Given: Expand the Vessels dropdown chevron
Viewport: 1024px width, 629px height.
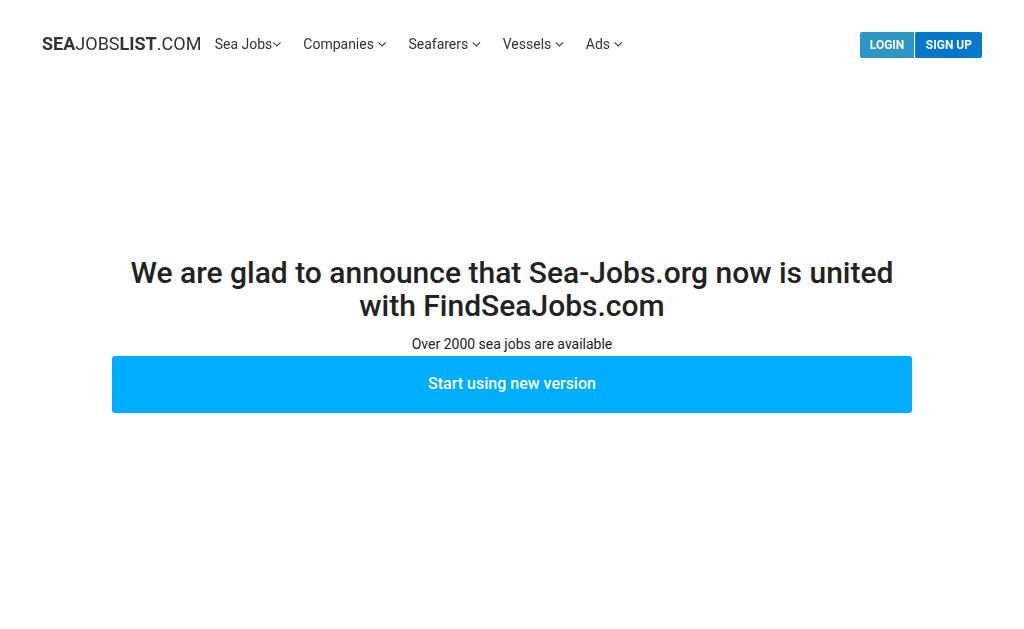Looking at the screenshot, I should (x=560, y=44).
